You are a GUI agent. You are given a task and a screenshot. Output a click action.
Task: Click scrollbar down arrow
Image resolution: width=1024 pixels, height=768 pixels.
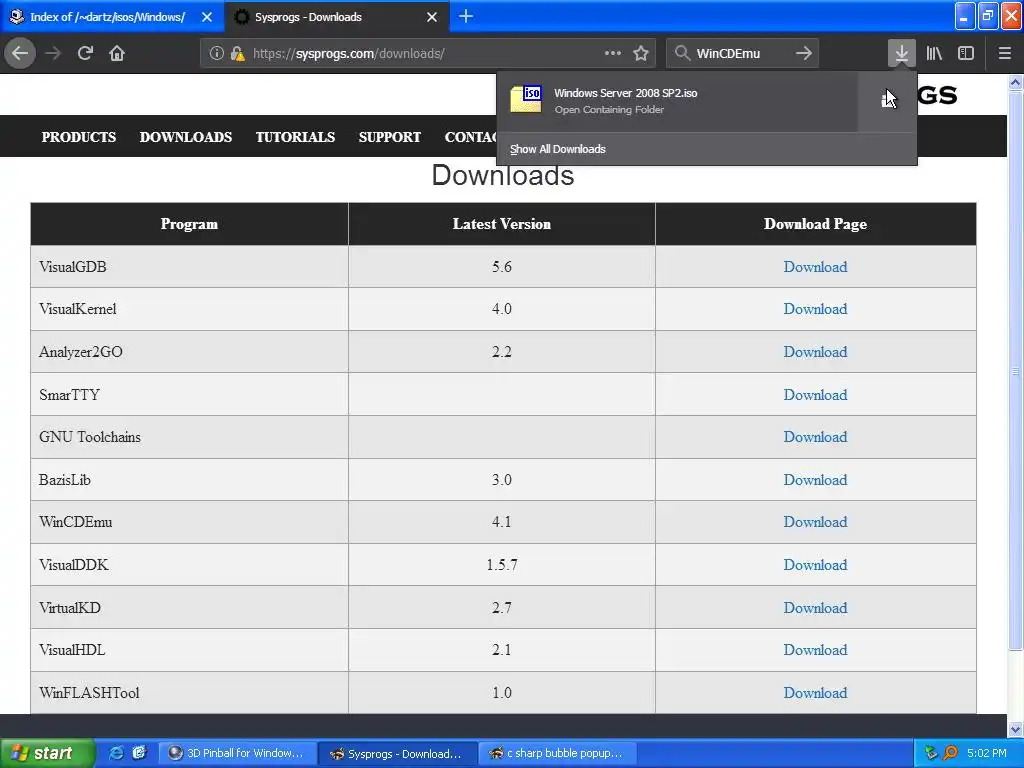tap(1016, 729)
